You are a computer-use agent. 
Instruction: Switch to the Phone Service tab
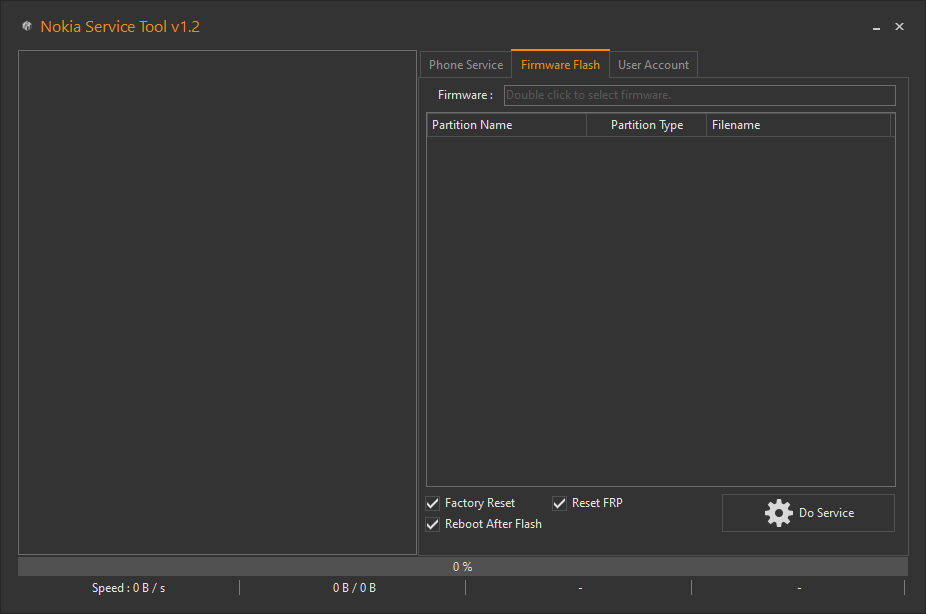(466, 65)
